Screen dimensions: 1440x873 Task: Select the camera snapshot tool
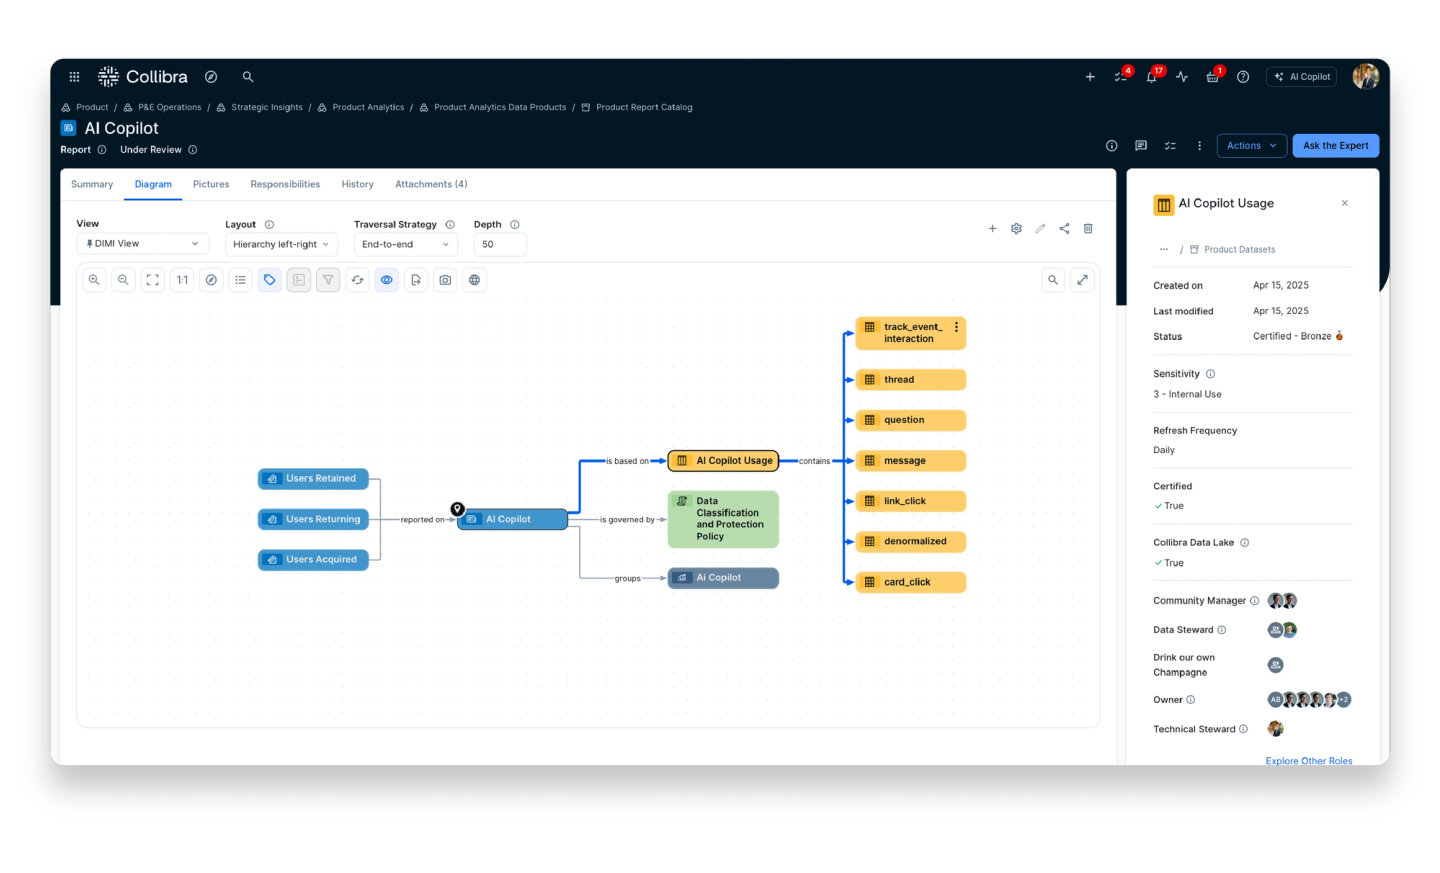(x=445, y=280)
